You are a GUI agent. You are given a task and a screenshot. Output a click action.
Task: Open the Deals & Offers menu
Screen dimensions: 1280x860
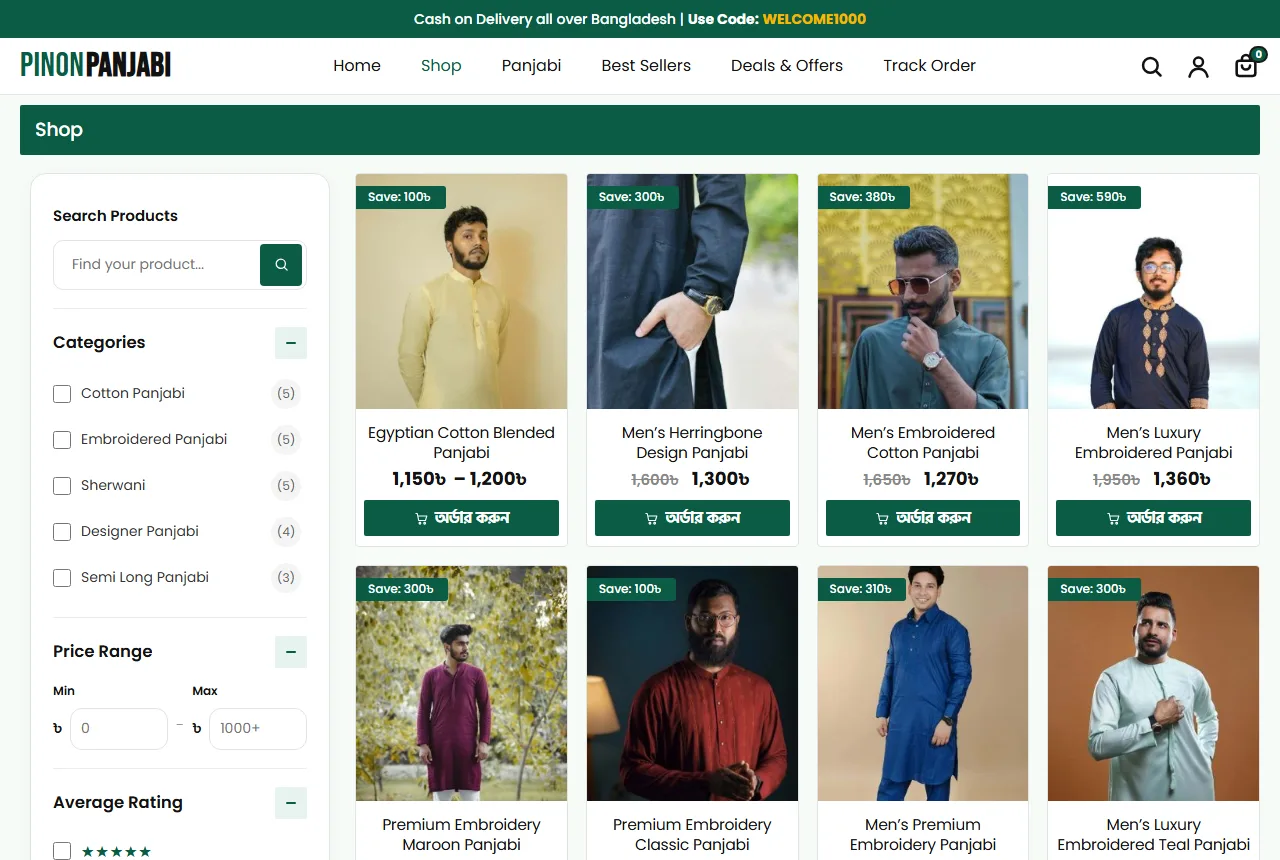pos(787,66)
